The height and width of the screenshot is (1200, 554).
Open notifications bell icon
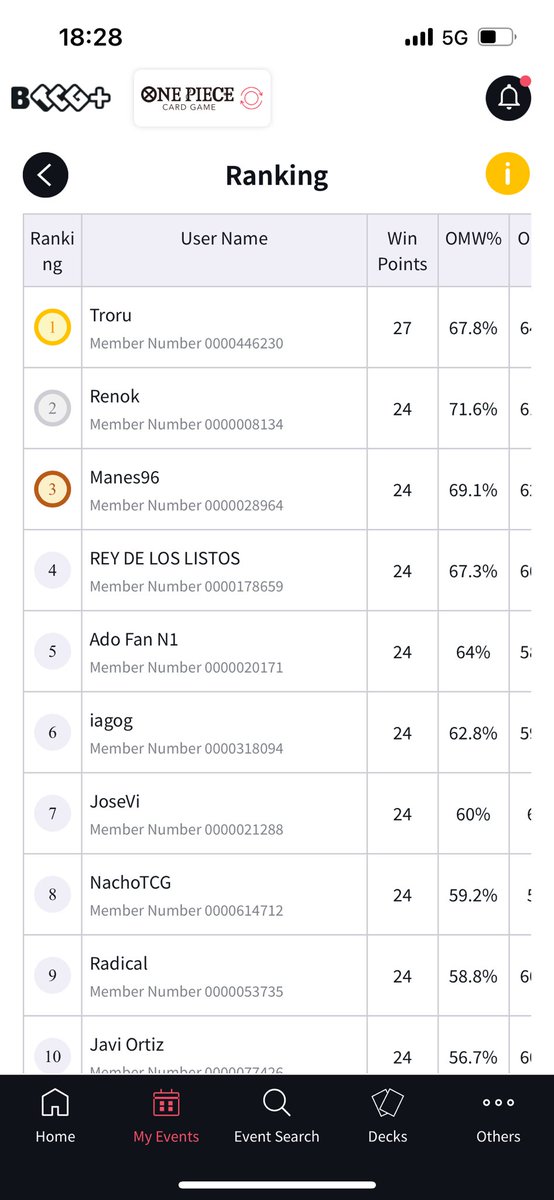coord(508,98)
